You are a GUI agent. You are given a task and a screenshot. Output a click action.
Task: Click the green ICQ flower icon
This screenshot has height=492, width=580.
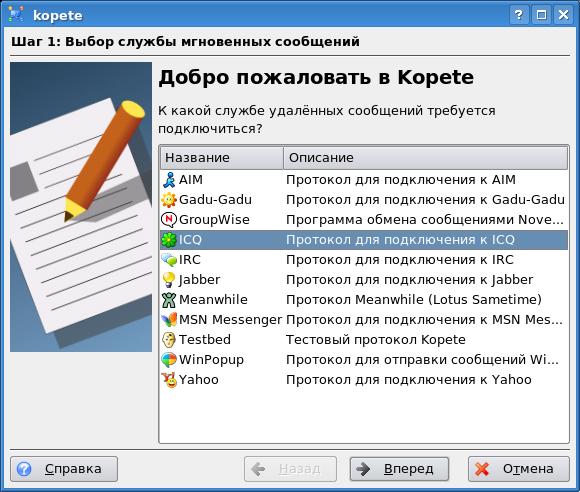point(169,240)
